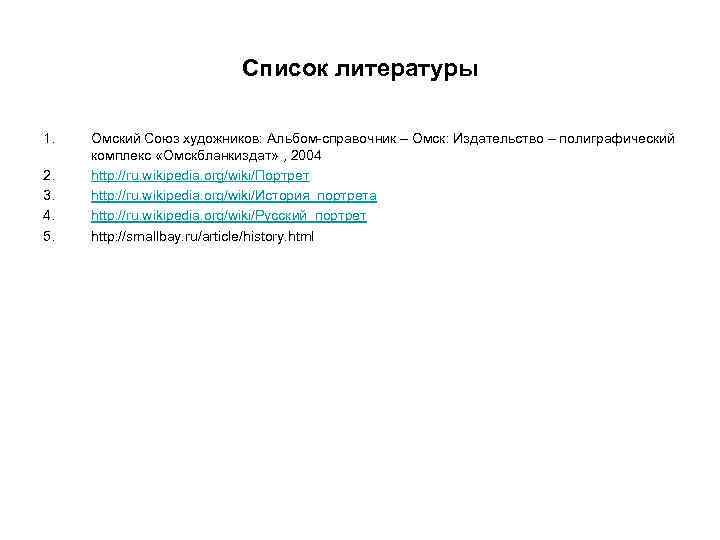Click the title 'Список литературы'

pyautogui.click(x=360, y=69)
